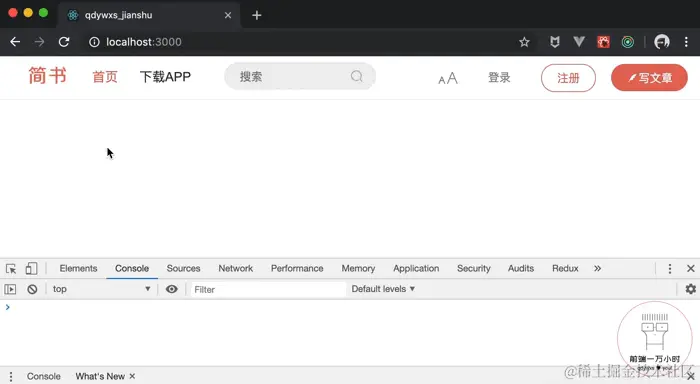Switch to the Elements panel
700x384 pixels.
point(78,268)
